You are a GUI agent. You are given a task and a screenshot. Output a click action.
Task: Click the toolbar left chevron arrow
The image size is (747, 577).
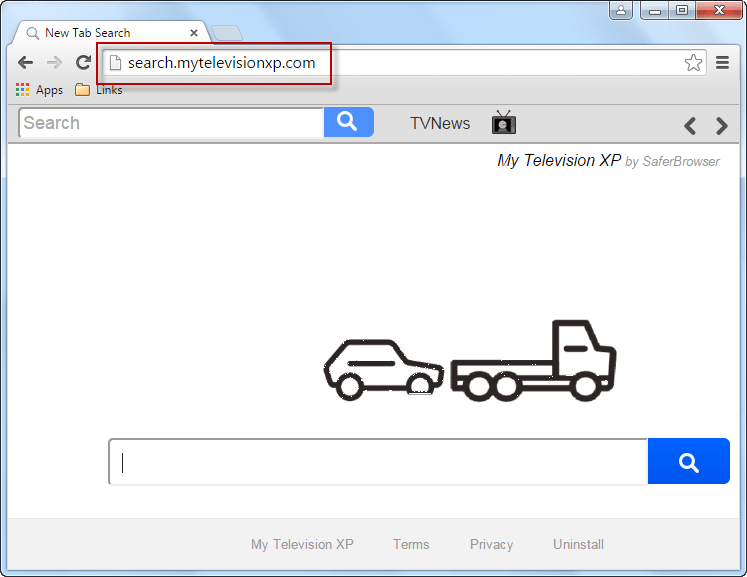pos(690,126)
